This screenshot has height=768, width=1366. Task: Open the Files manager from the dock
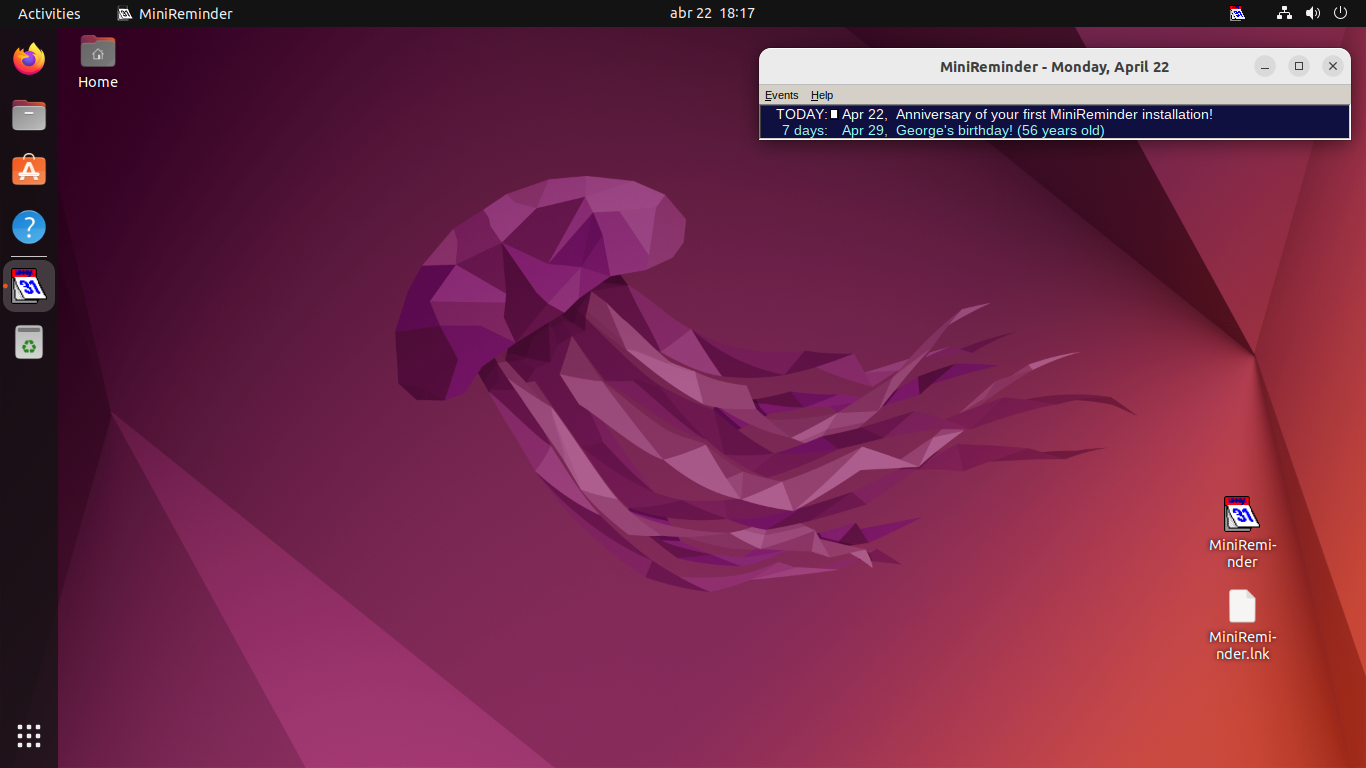29,115
